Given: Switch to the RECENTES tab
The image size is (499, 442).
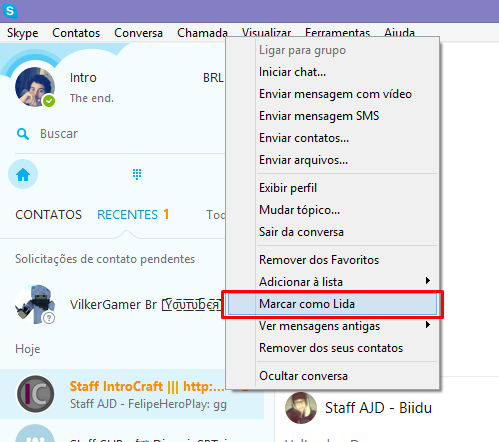Looking at the screenshot, I should 127,214.
